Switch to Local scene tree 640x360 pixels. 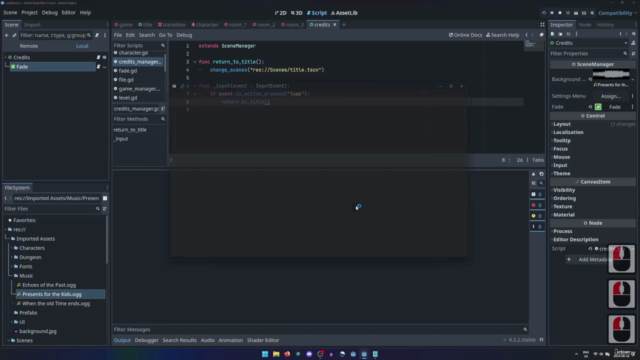coord(82,46)
